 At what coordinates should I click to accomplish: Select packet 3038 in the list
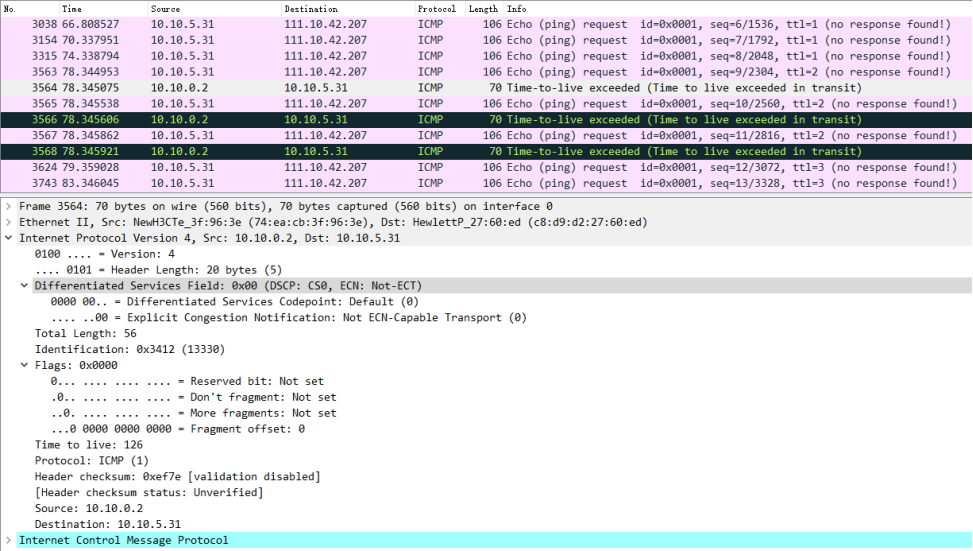click(486, 24)
